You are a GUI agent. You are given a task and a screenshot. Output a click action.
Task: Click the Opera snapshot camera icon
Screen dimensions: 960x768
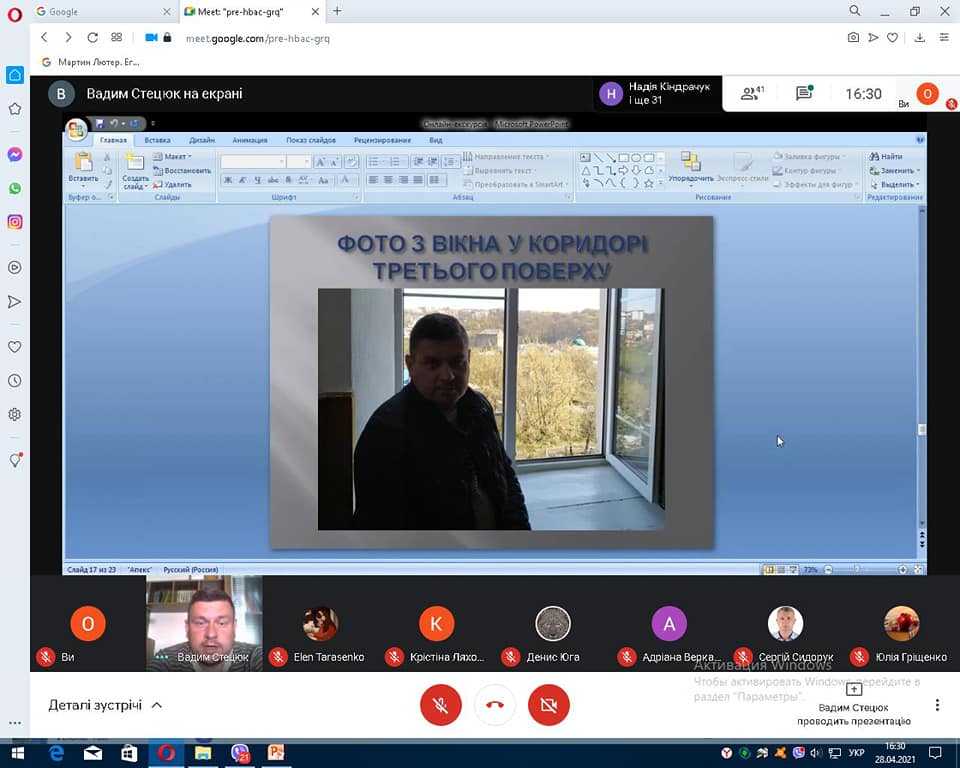[853, 38]
